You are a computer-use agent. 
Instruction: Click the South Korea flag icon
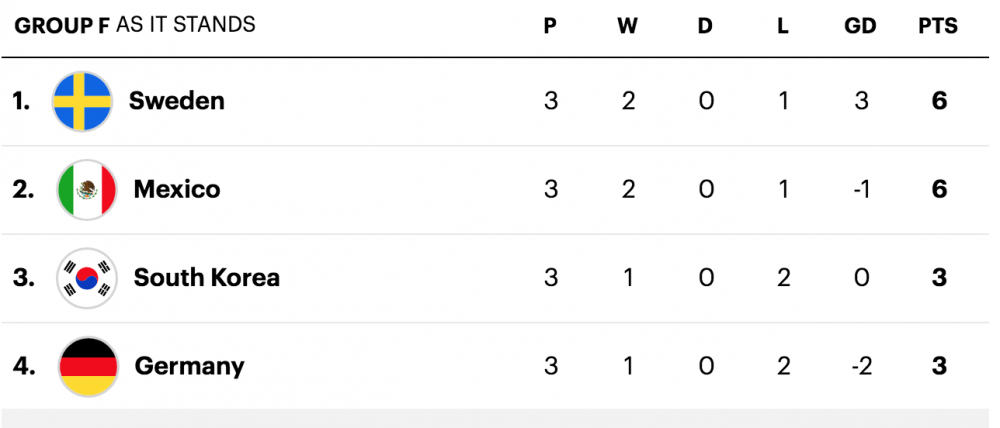[87, 277]
